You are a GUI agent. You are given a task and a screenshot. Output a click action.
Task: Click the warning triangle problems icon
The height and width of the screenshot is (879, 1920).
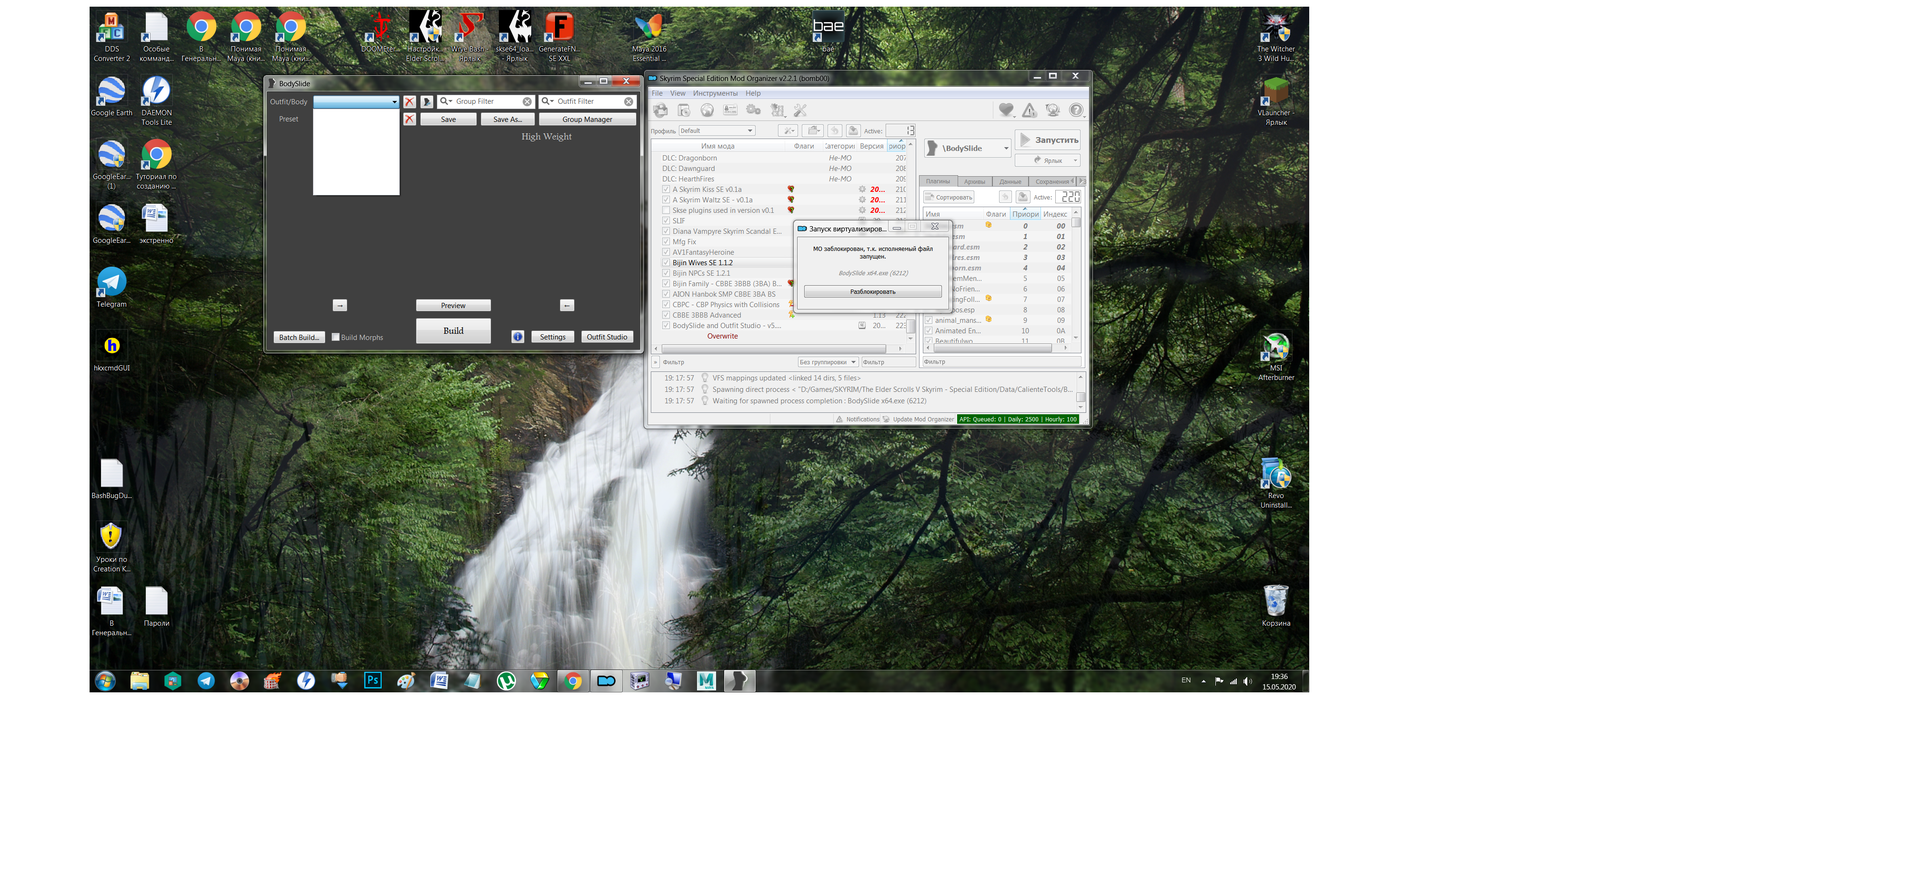coord(1029,111)
